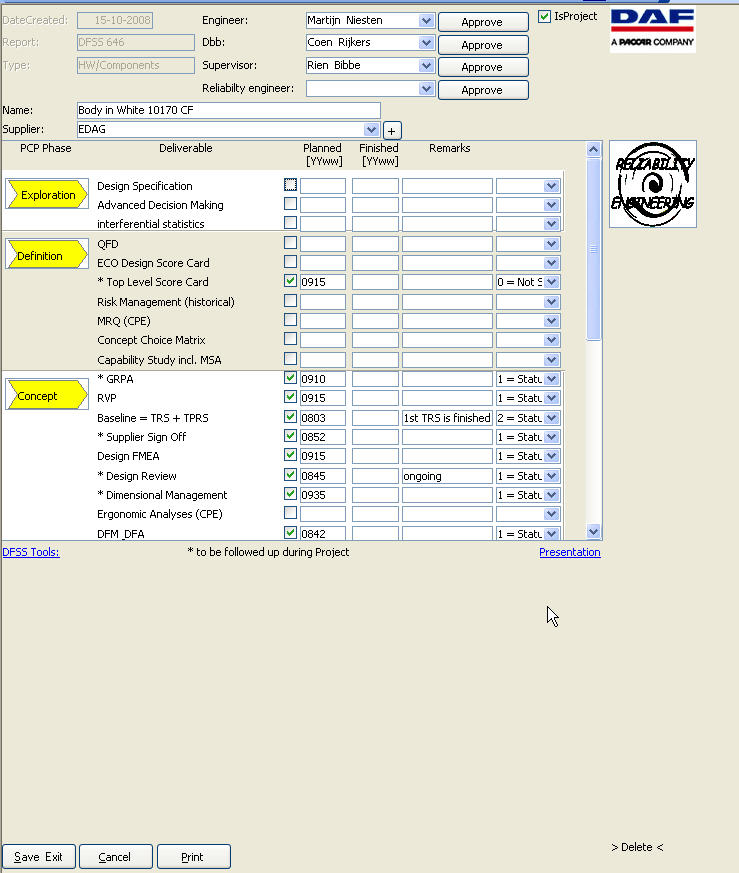This screenshot has width=739, height=873.
Task: Open the Reliabilty engineer dropdown
Action: pos(426,89)
